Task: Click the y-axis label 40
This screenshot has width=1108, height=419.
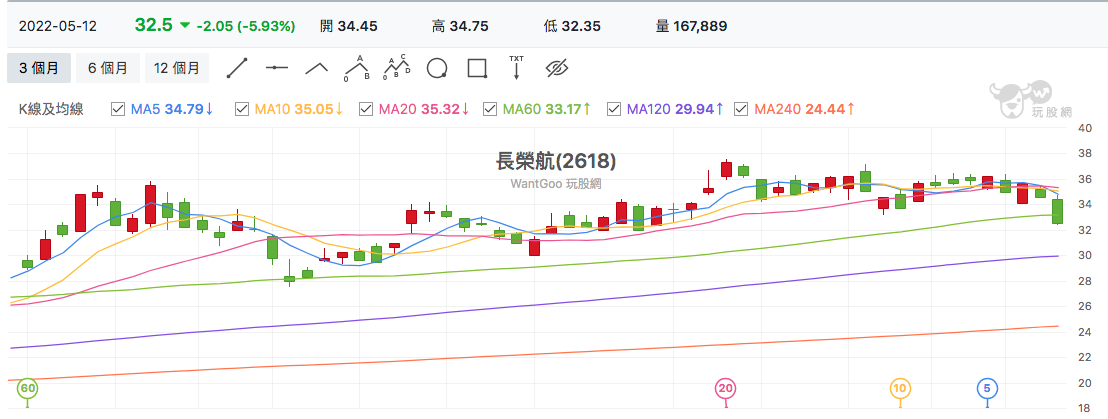Action: (1085, 129)
